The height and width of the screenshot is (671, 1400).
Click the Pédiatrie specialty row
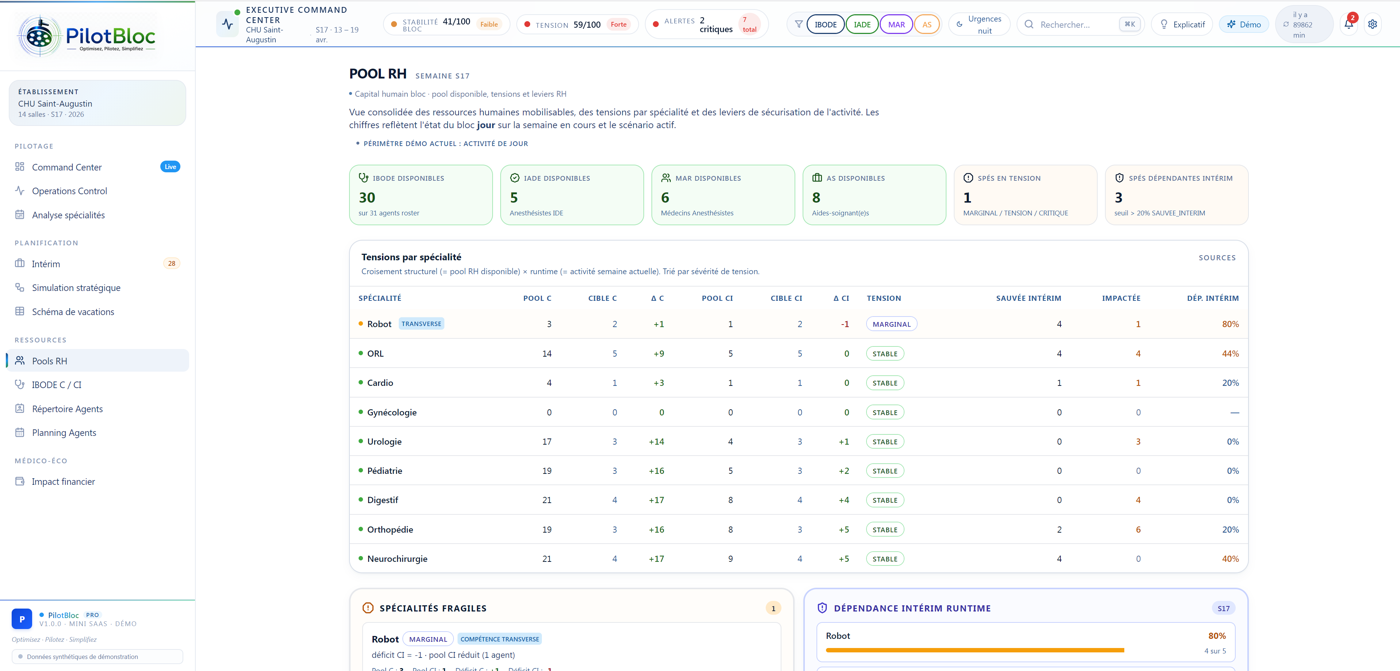798,470
